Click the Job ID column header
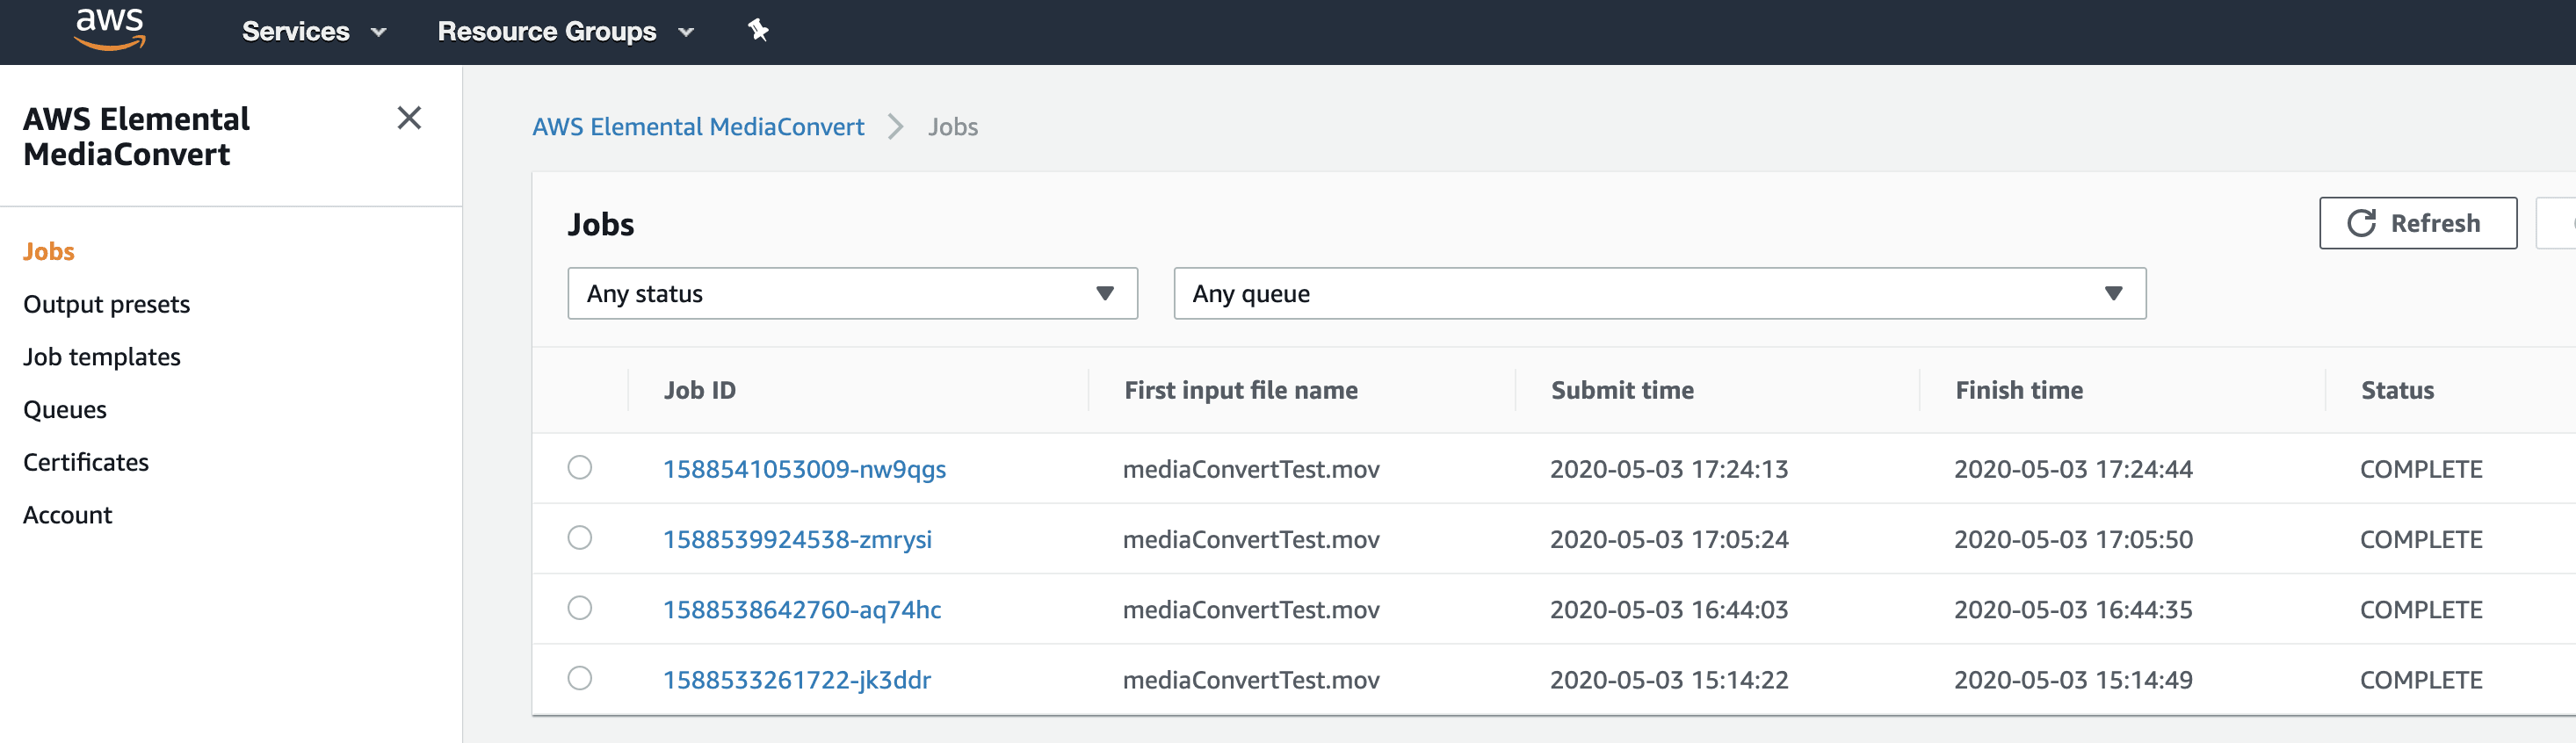 [x=700, y=390]
